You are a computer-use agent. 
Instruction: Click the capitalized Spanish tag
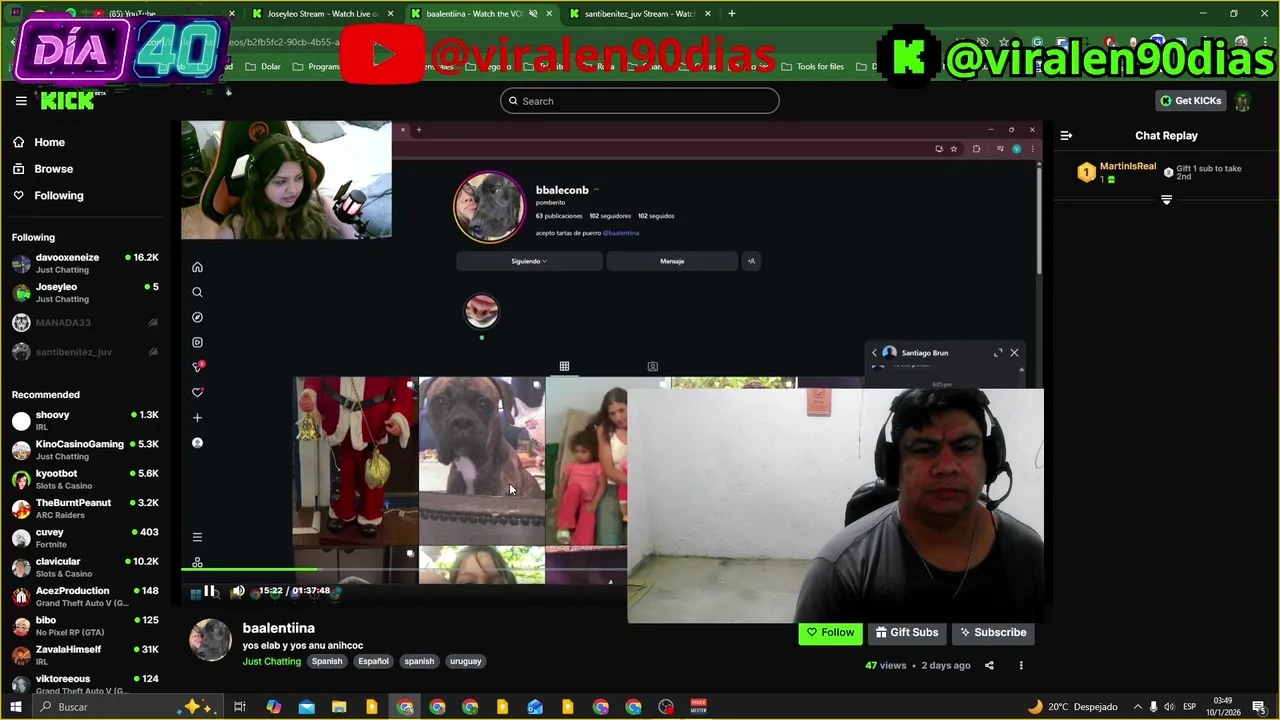(x=327, y=661)
